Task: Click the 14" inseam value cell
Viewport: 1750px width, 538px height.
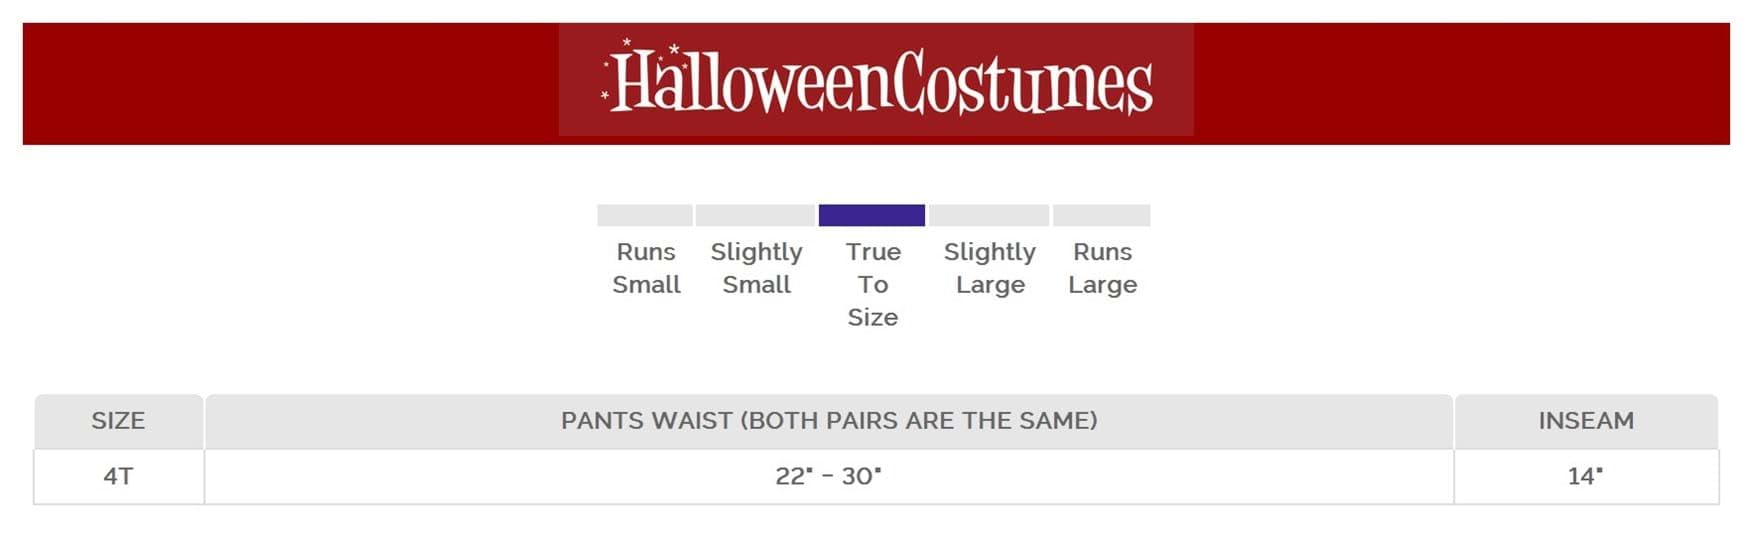Action: (1586, 476)
